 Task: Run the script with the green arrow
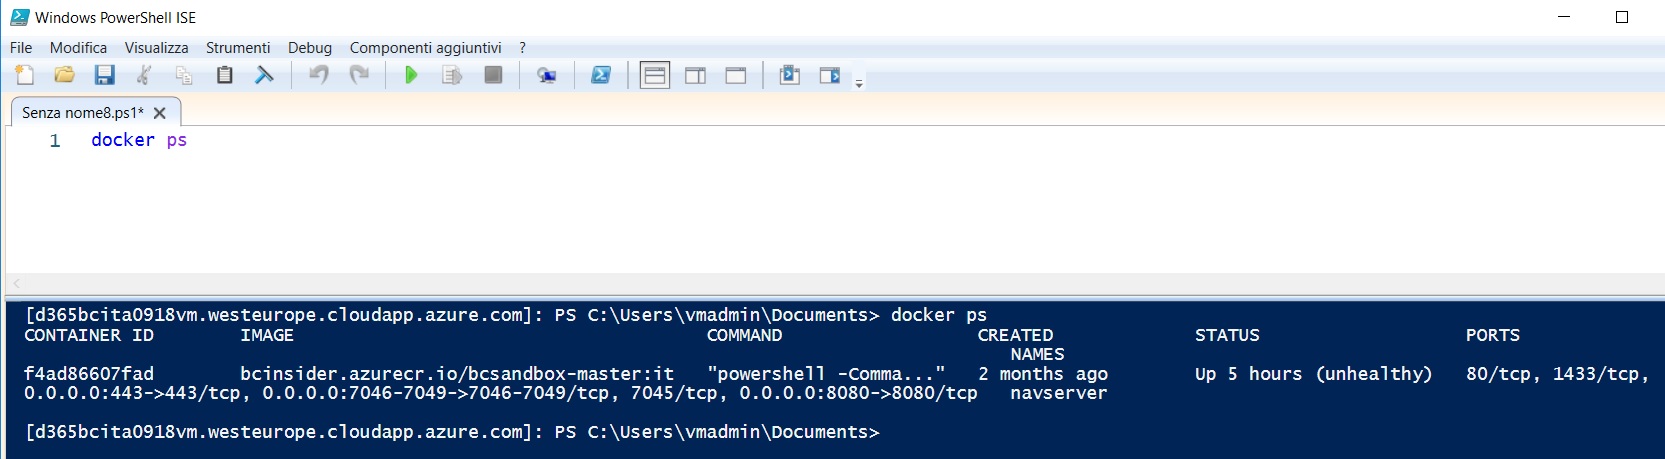[411, 75]
